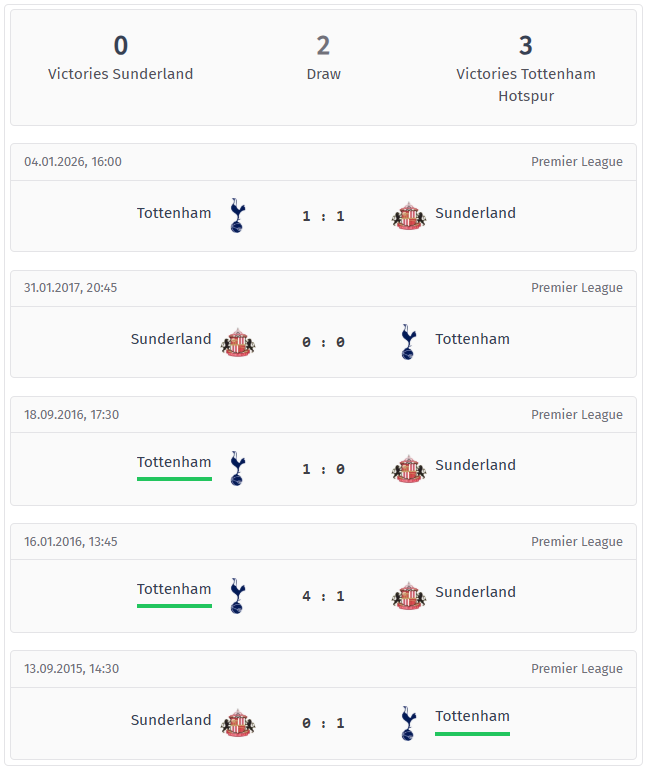Screen dimensions: 649x772
Task: Click Tottenham crest in 13.09.2015 match
Action: 408,722
